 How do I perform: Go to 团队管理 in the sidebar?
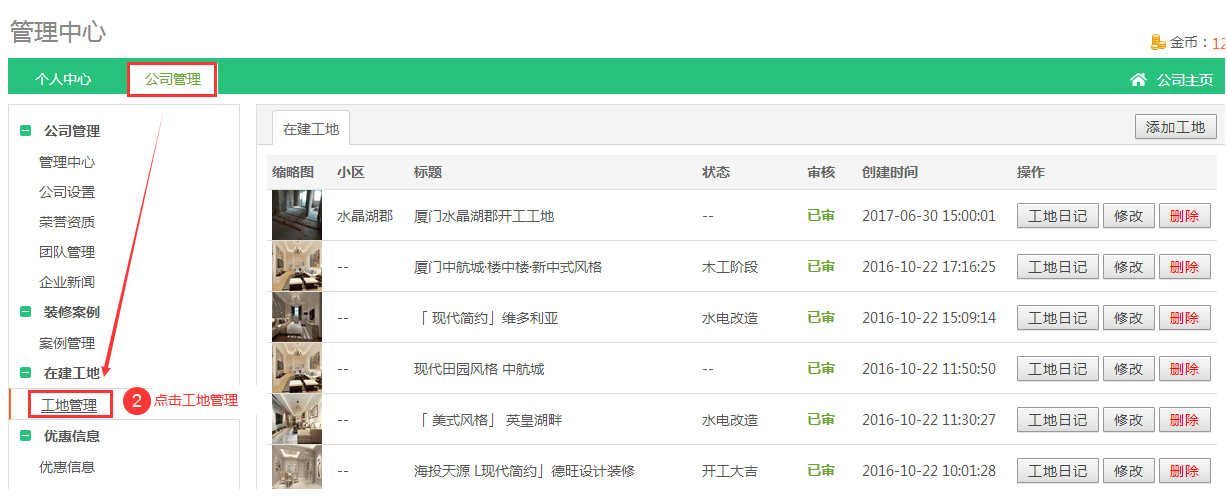point(67,252)
